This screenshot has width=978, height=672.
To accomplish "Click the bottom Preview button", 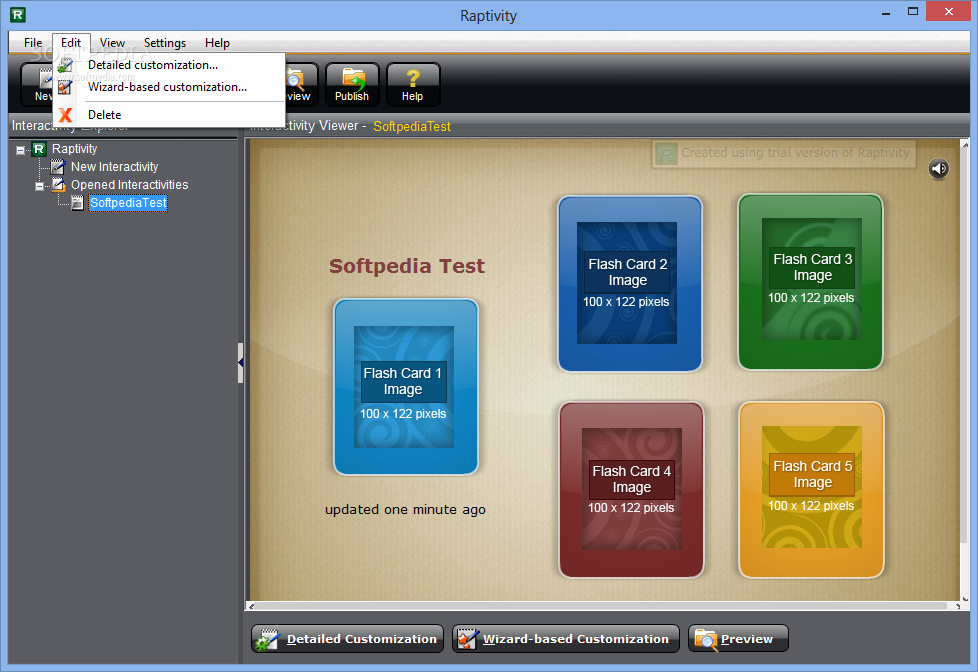I will point(738,639).
